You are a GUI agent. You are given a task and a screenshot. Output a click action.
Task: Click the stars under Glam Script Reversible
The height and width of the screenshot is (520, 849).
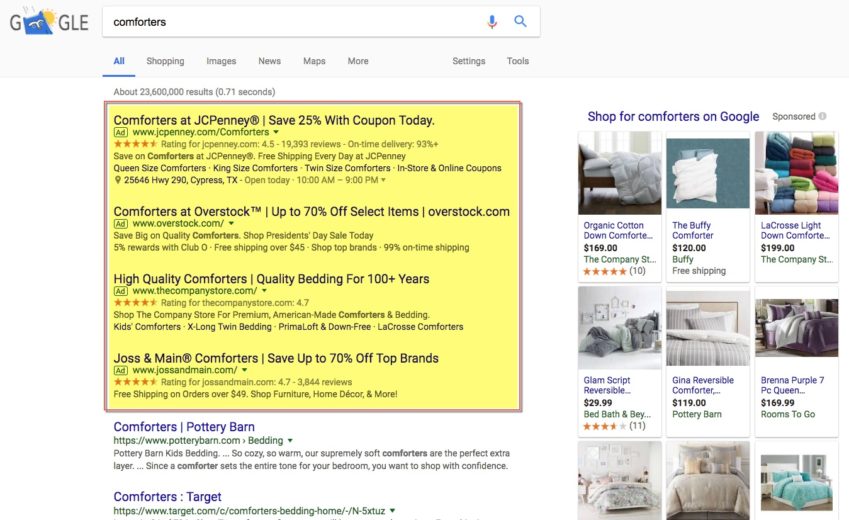tap(605, 426)
